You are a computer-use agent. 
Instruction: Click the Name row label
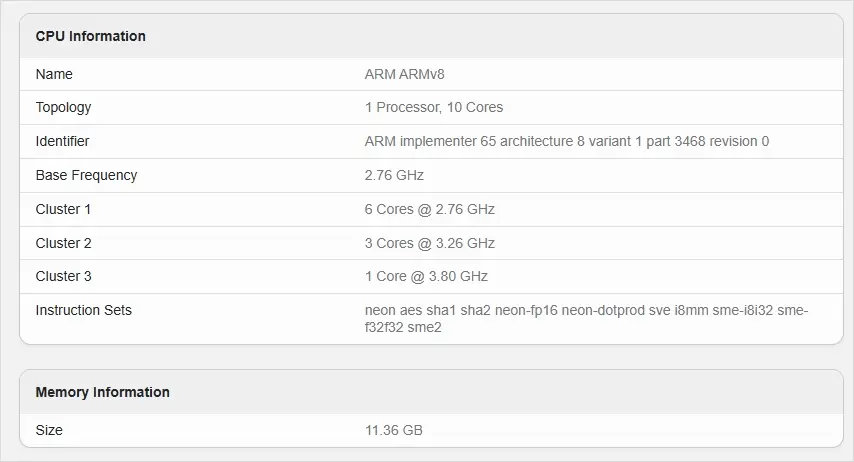coord(54,74)
